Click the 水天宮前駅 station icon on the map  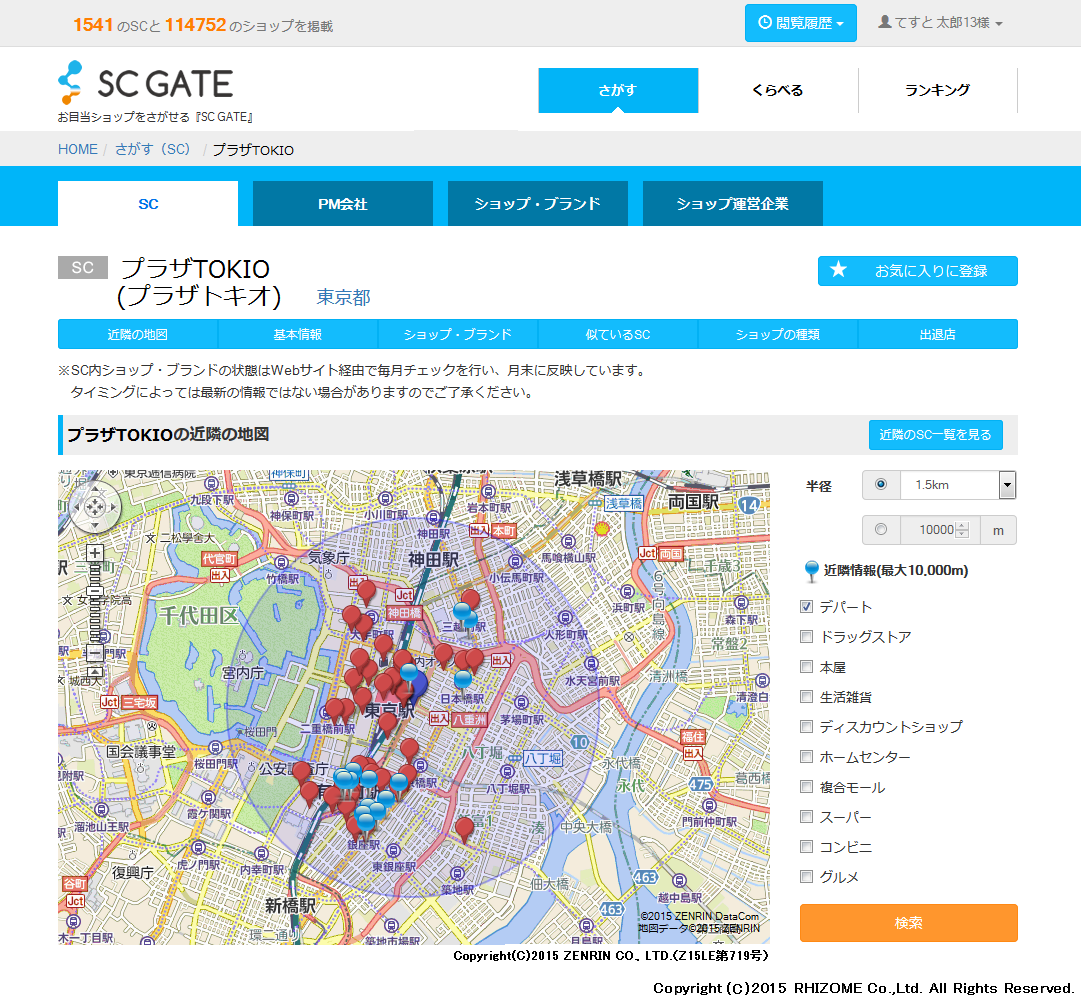click(x=591, y=663)
